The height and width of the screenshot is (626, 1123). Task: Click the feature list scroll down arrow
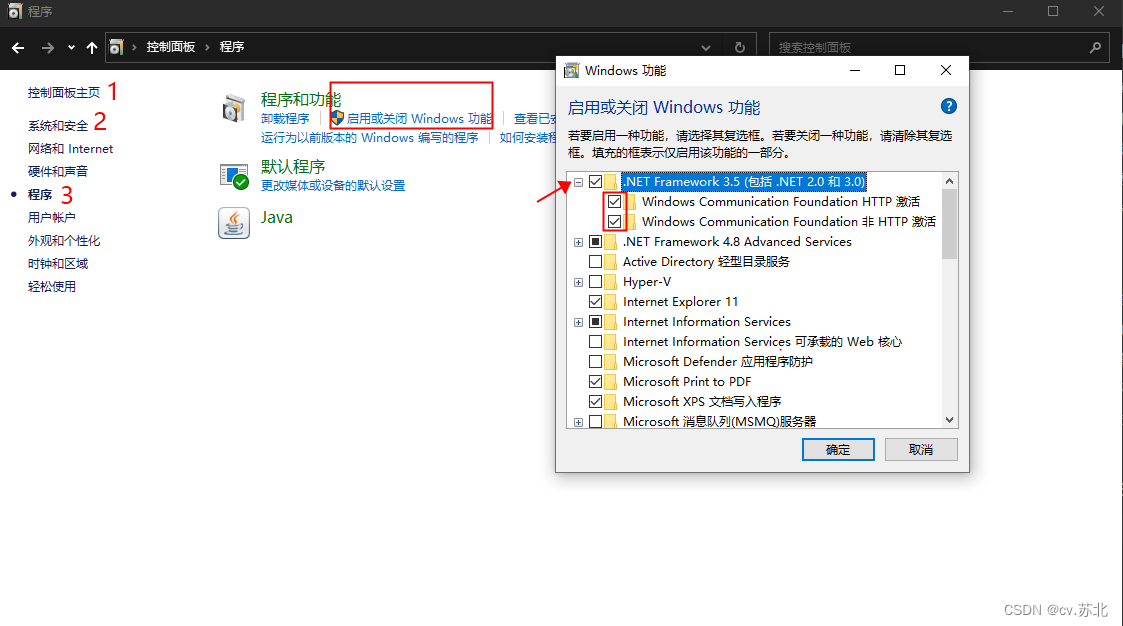point(950,420)
